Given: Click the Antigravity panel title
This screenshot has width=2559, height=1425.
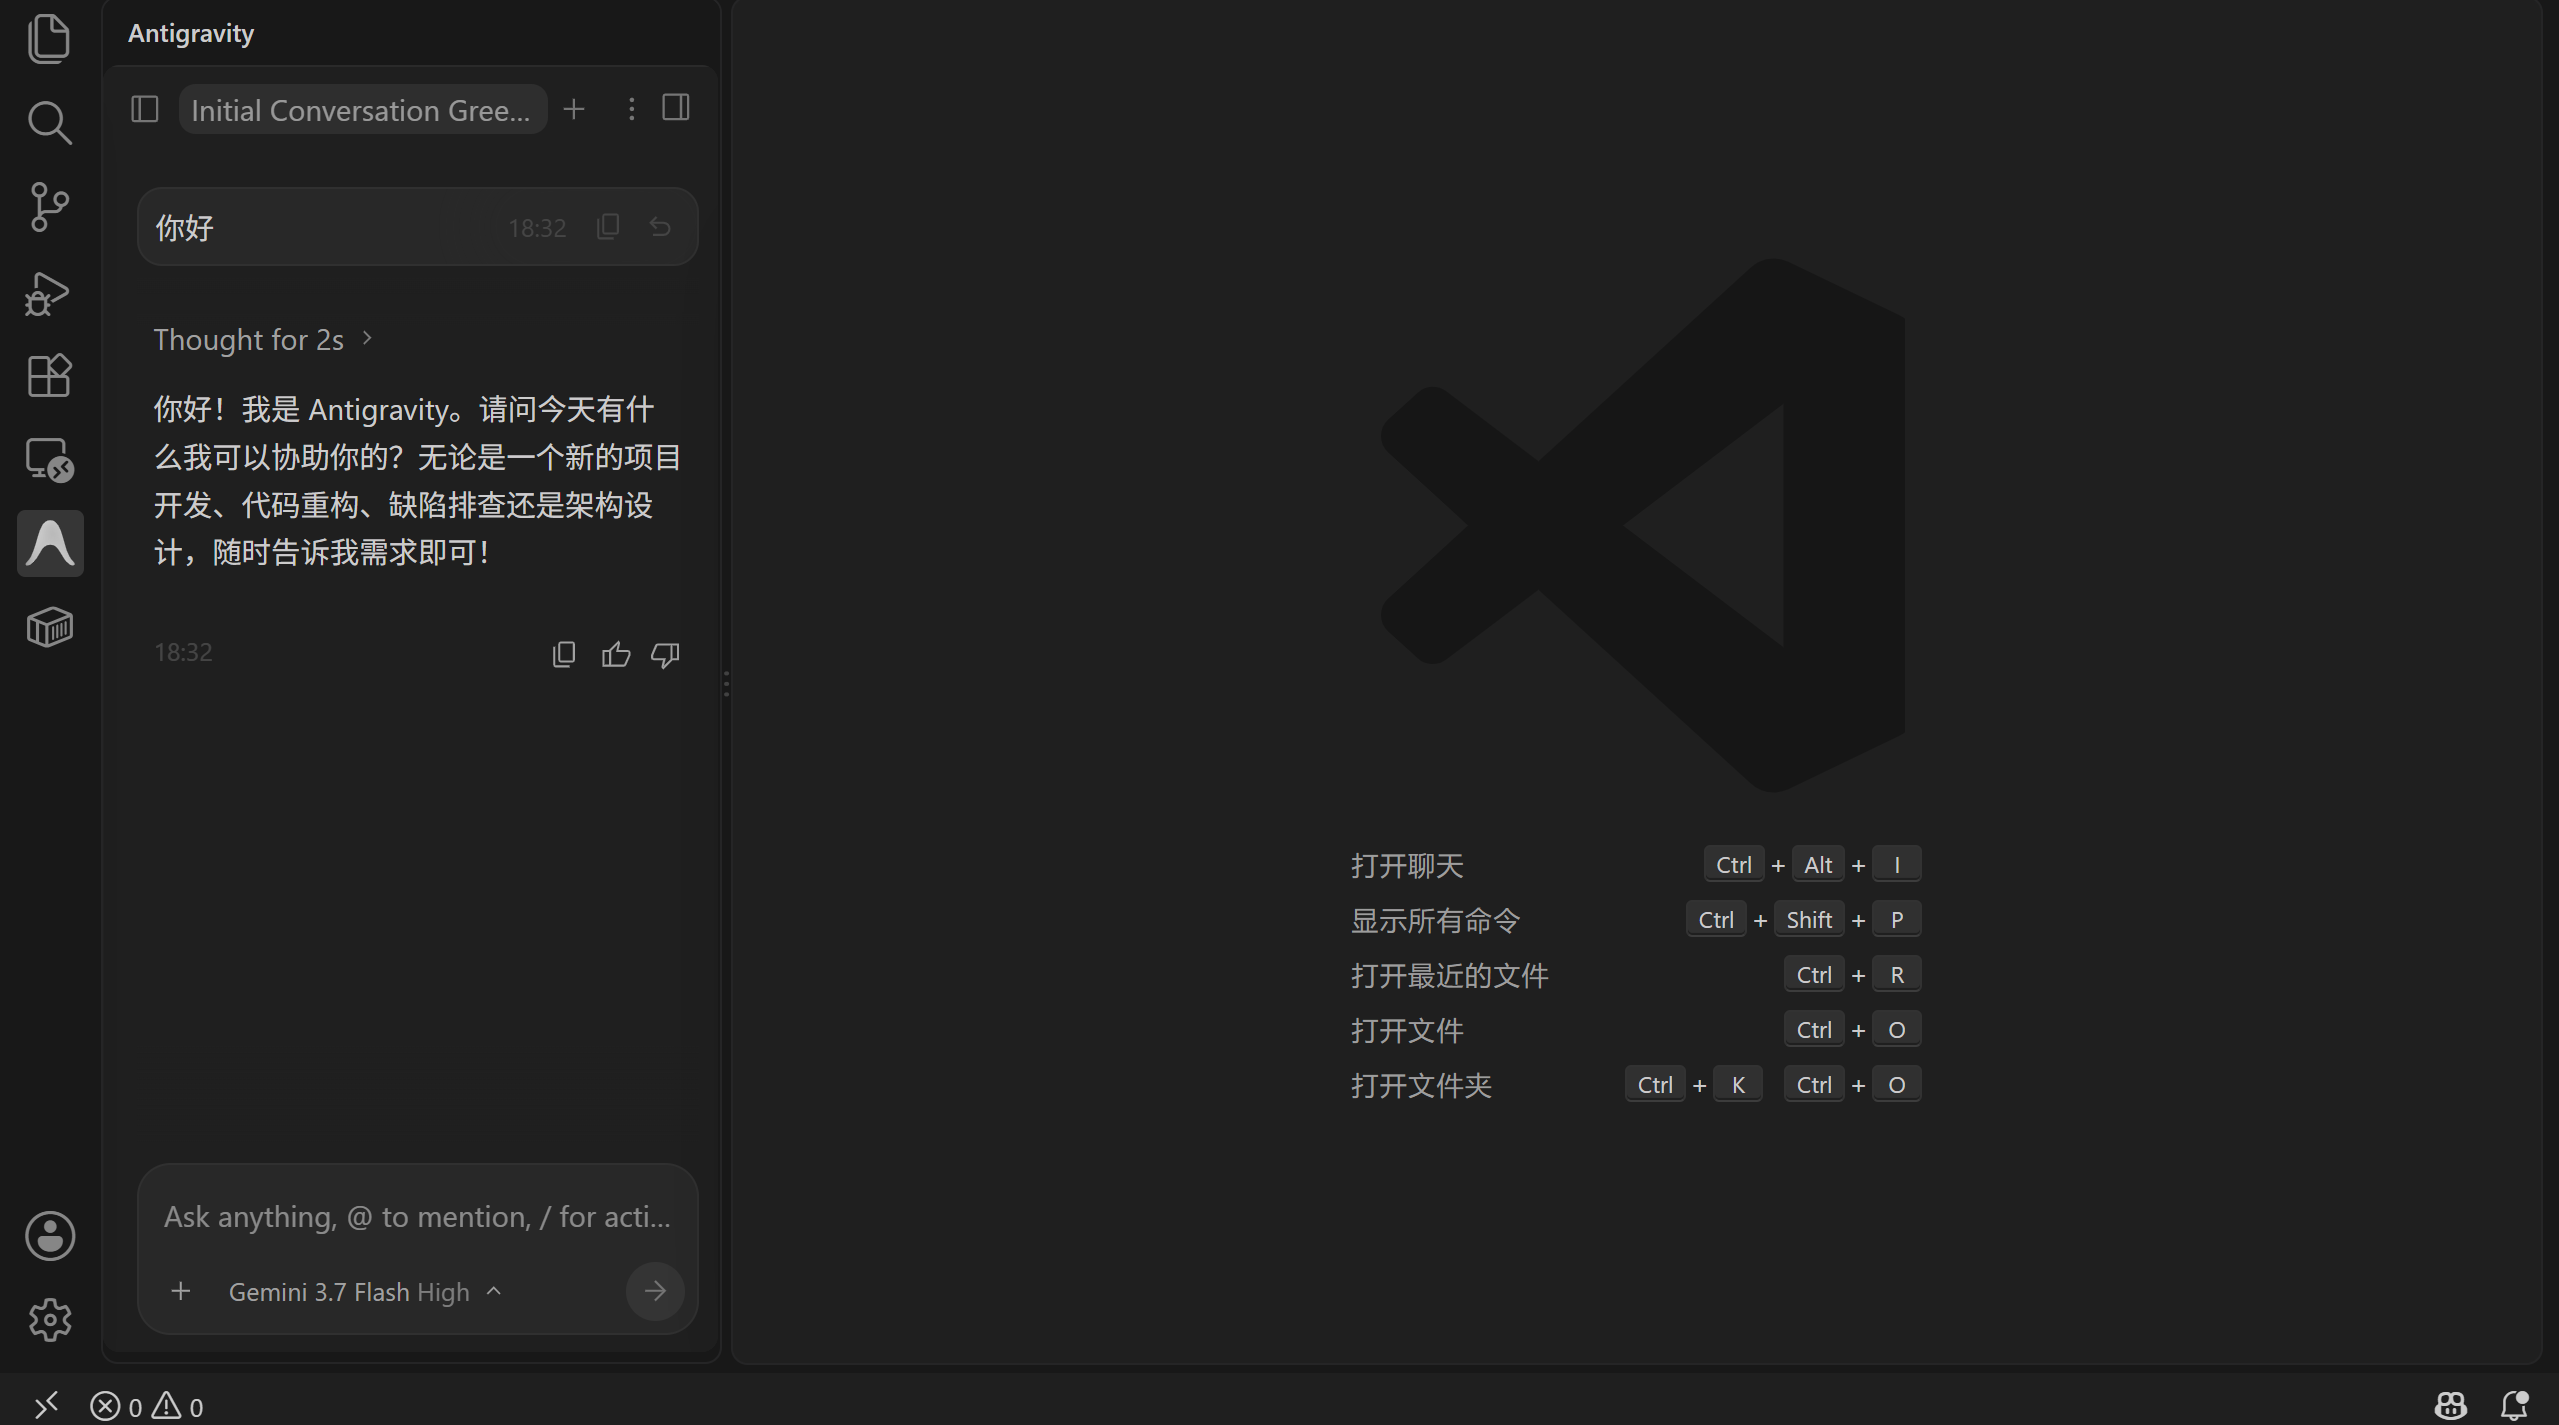Looking at the screenshot, I should (191, 34).
